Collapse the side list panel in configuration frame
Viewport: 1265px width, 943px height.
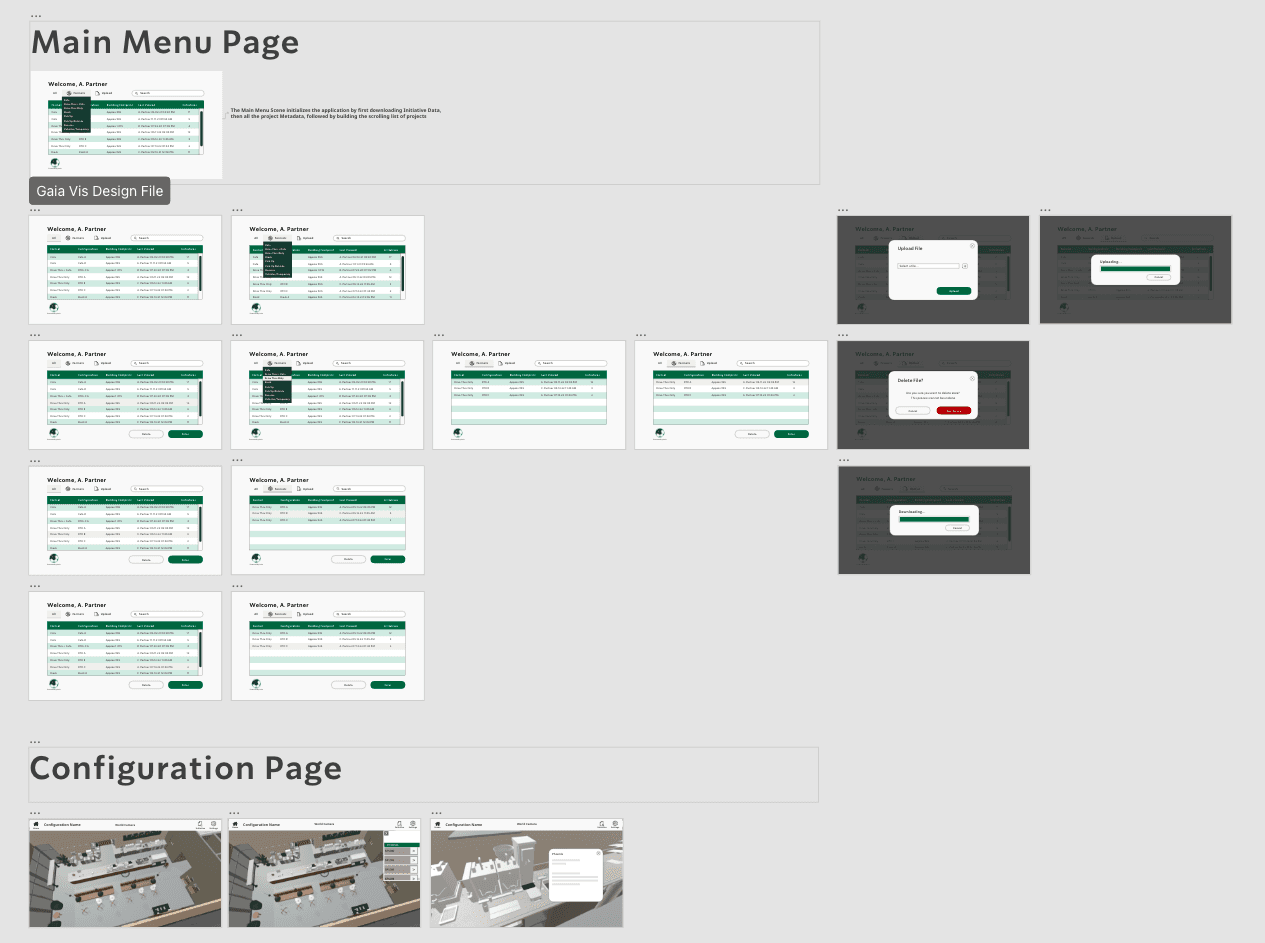click(386, 833)
